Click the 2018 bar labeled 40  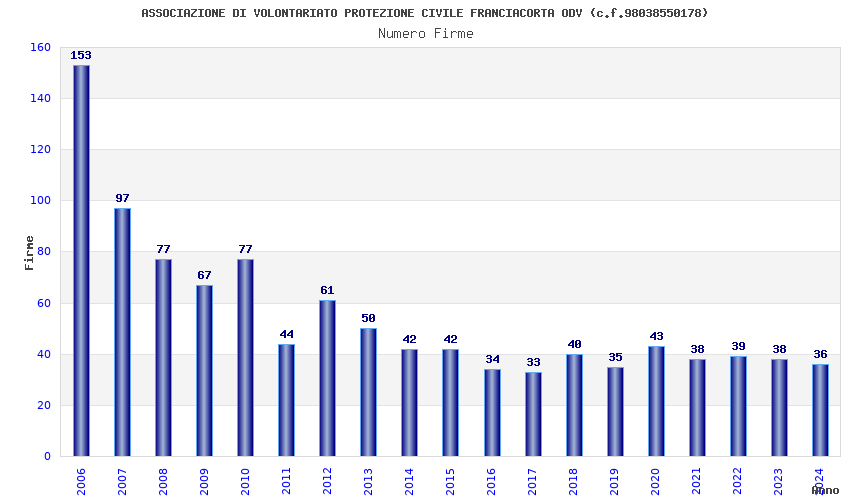pyautogui.click(x=575, y=405)
